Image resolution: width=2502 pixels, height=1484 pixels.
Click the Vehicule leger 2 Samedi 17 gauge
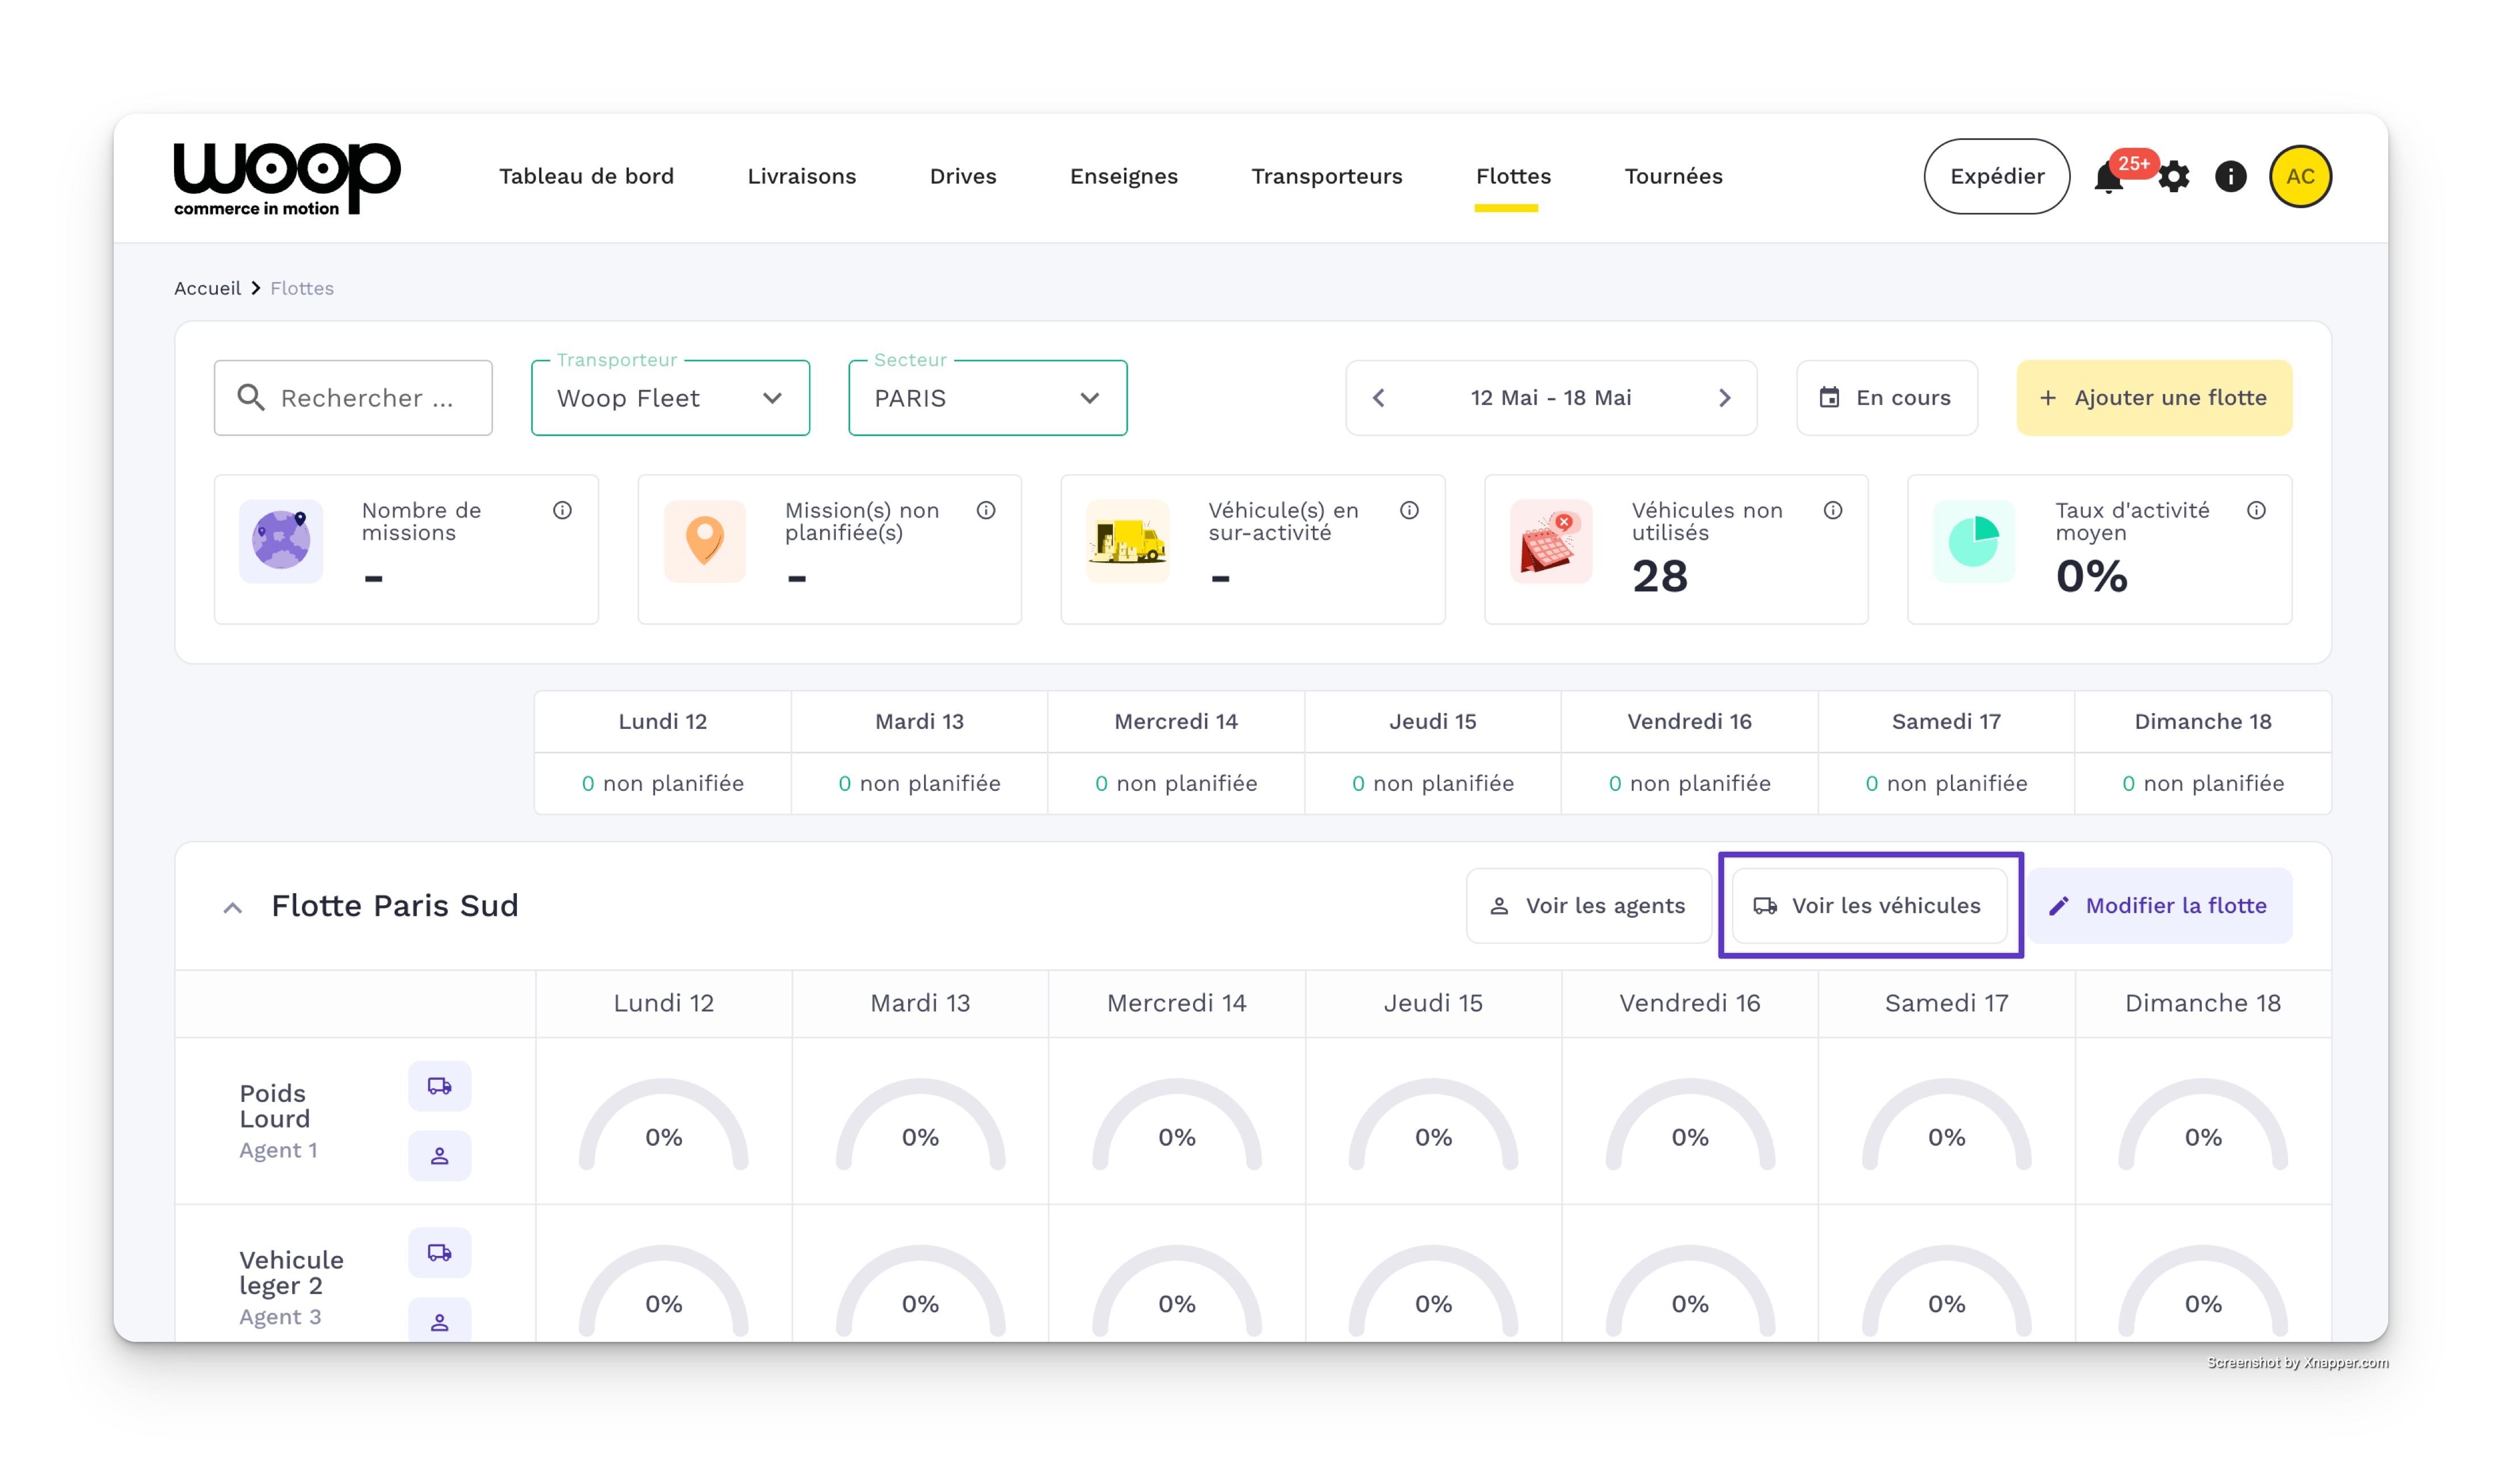click(1946, 1291)
